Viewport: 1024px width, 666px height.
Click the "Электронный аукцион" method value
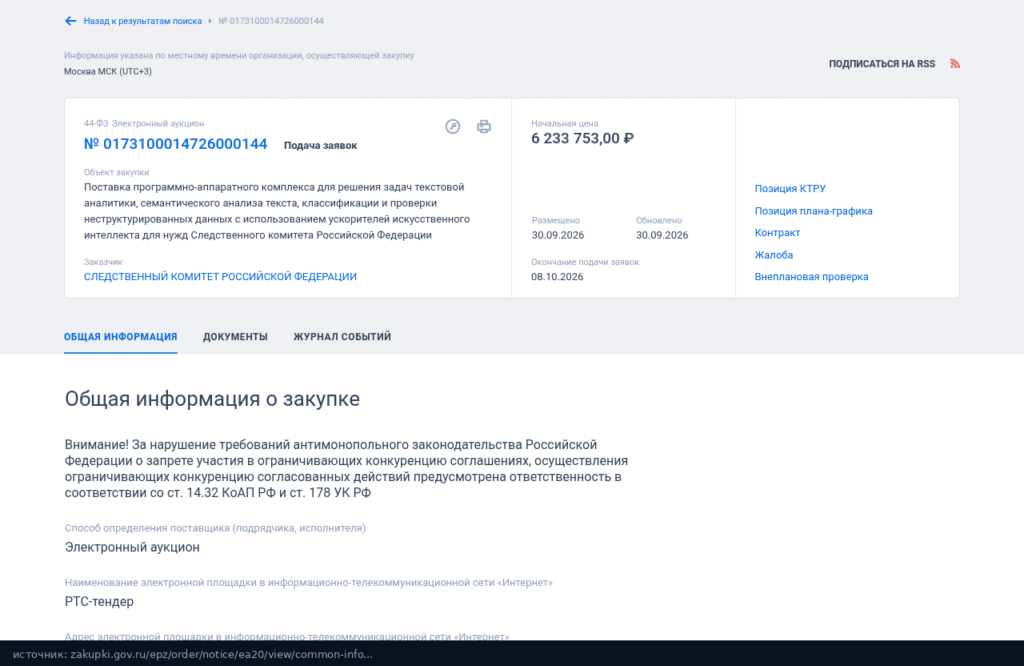coord(132,547)
